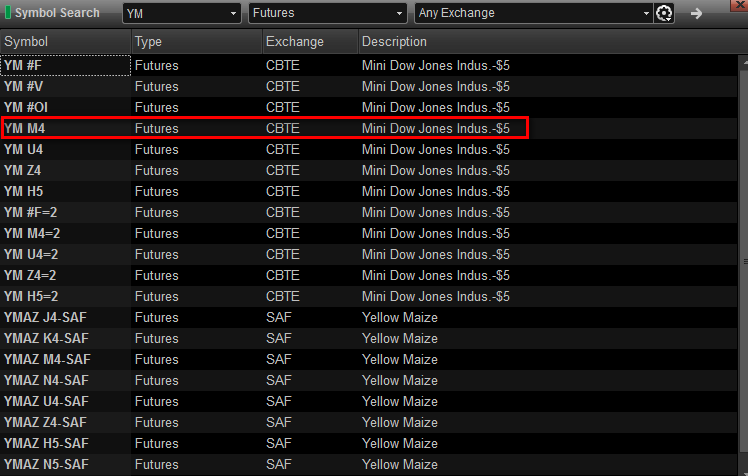Image resolution: width=748 pixels, height=476 pixels.
Task: Click the scrollbar up arrow
Action: (x=744, y=62)
